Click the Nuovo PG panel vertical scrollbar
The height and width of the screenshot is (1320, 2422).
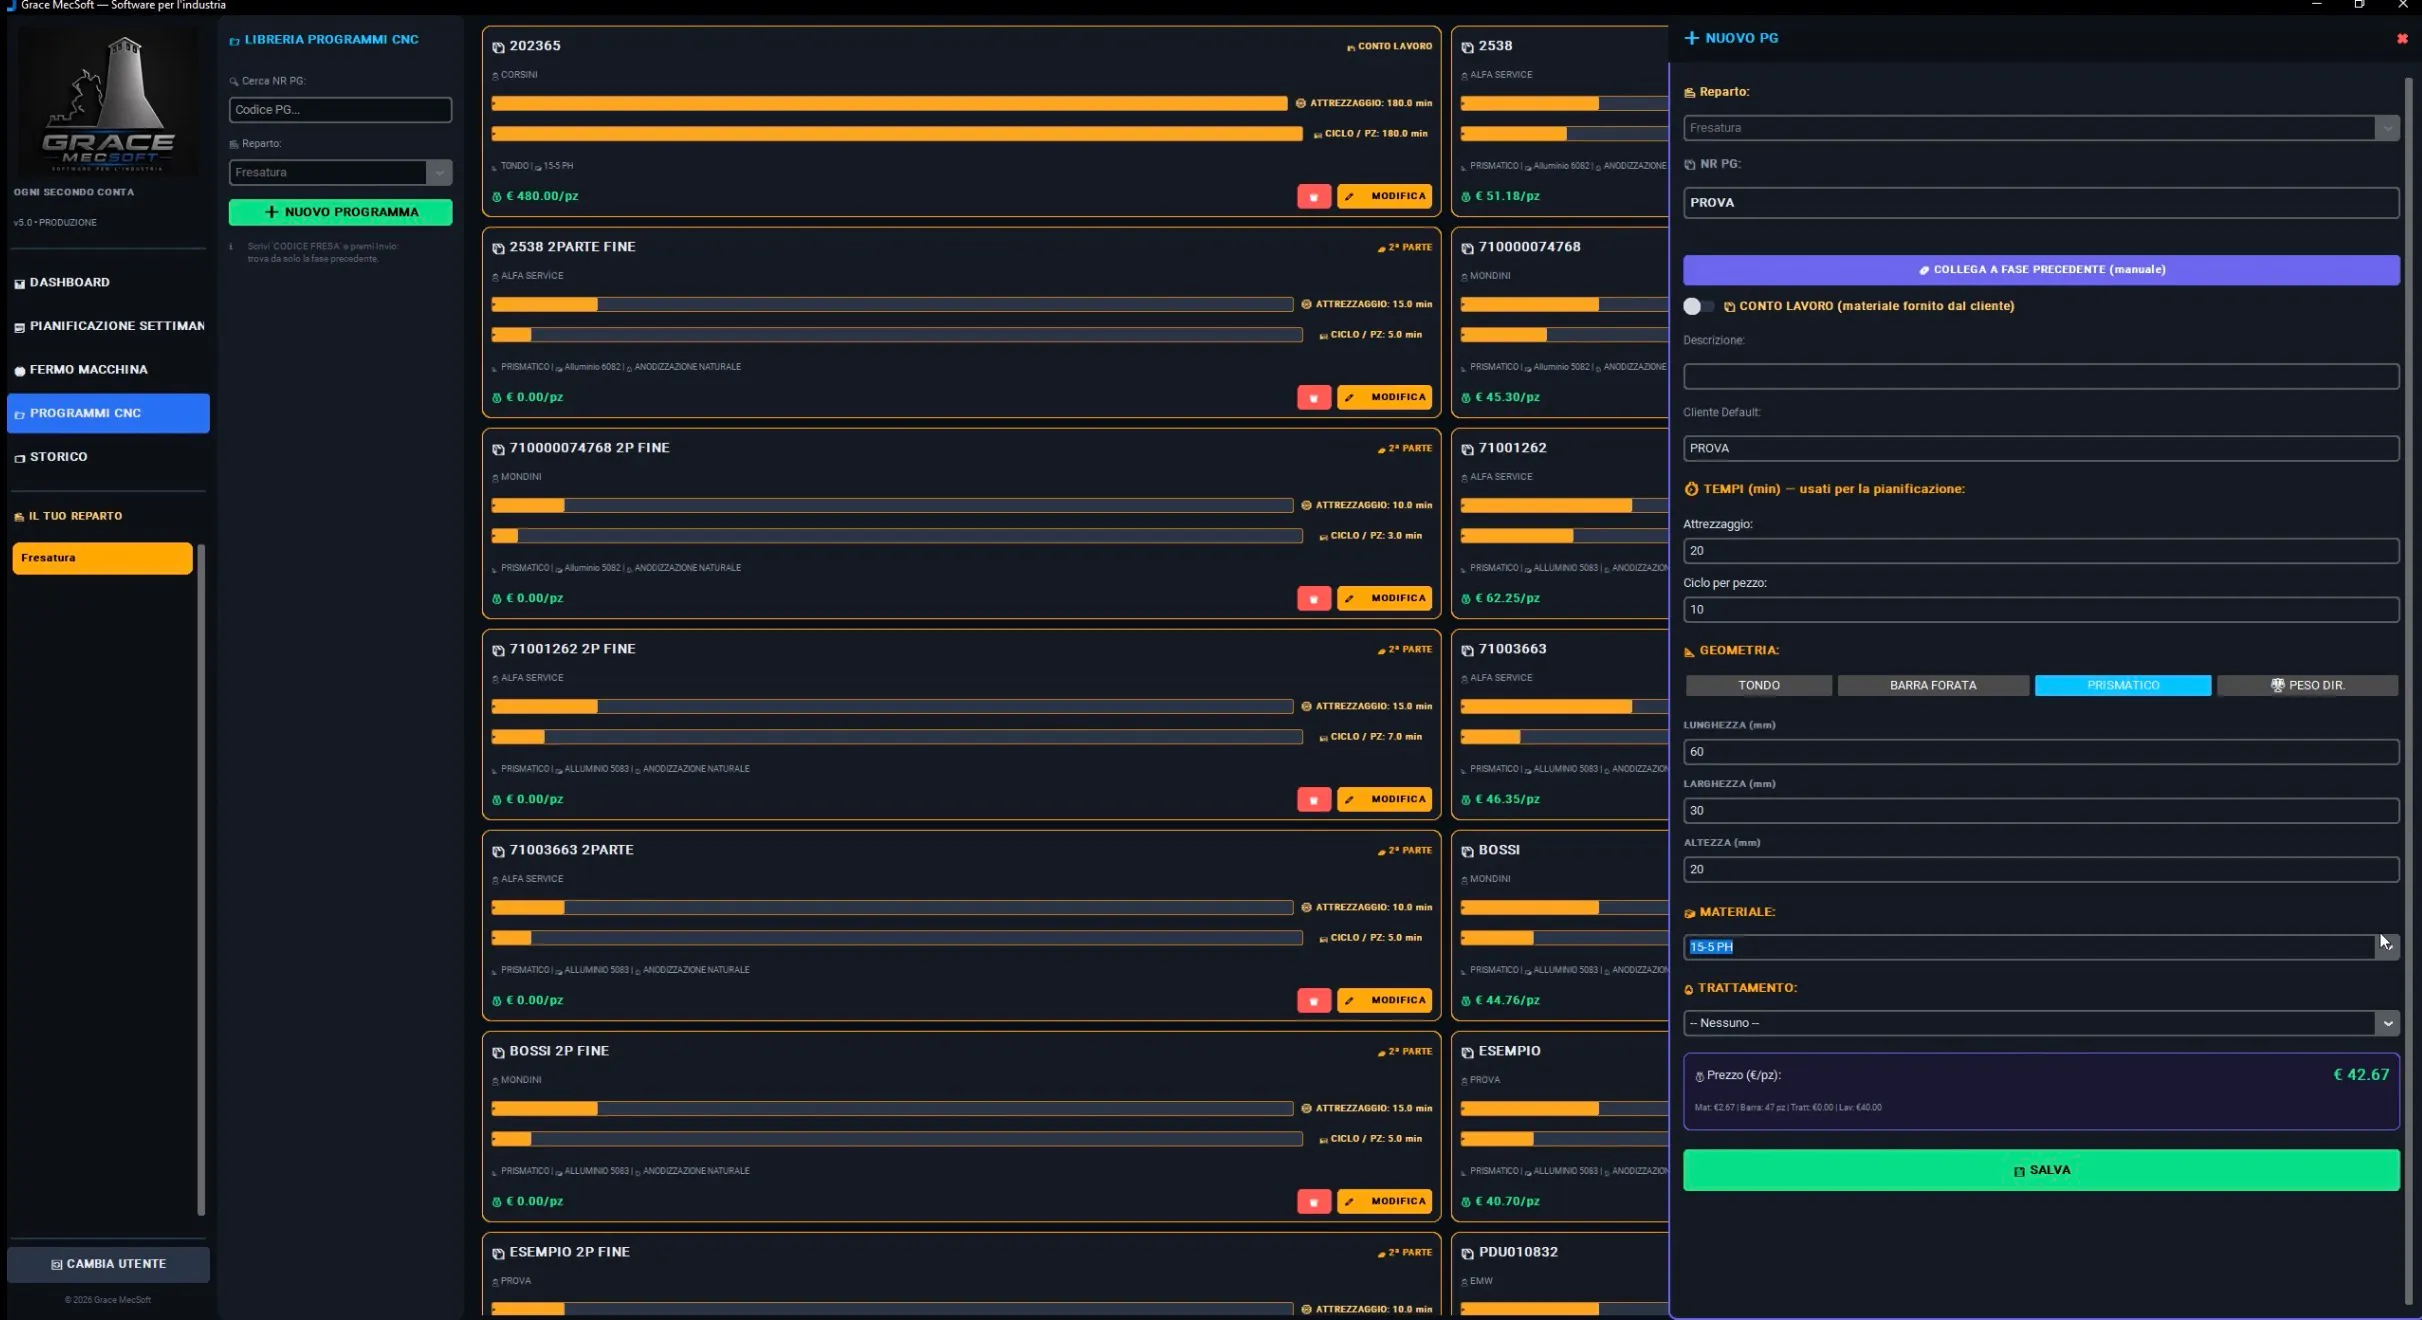2408,690
